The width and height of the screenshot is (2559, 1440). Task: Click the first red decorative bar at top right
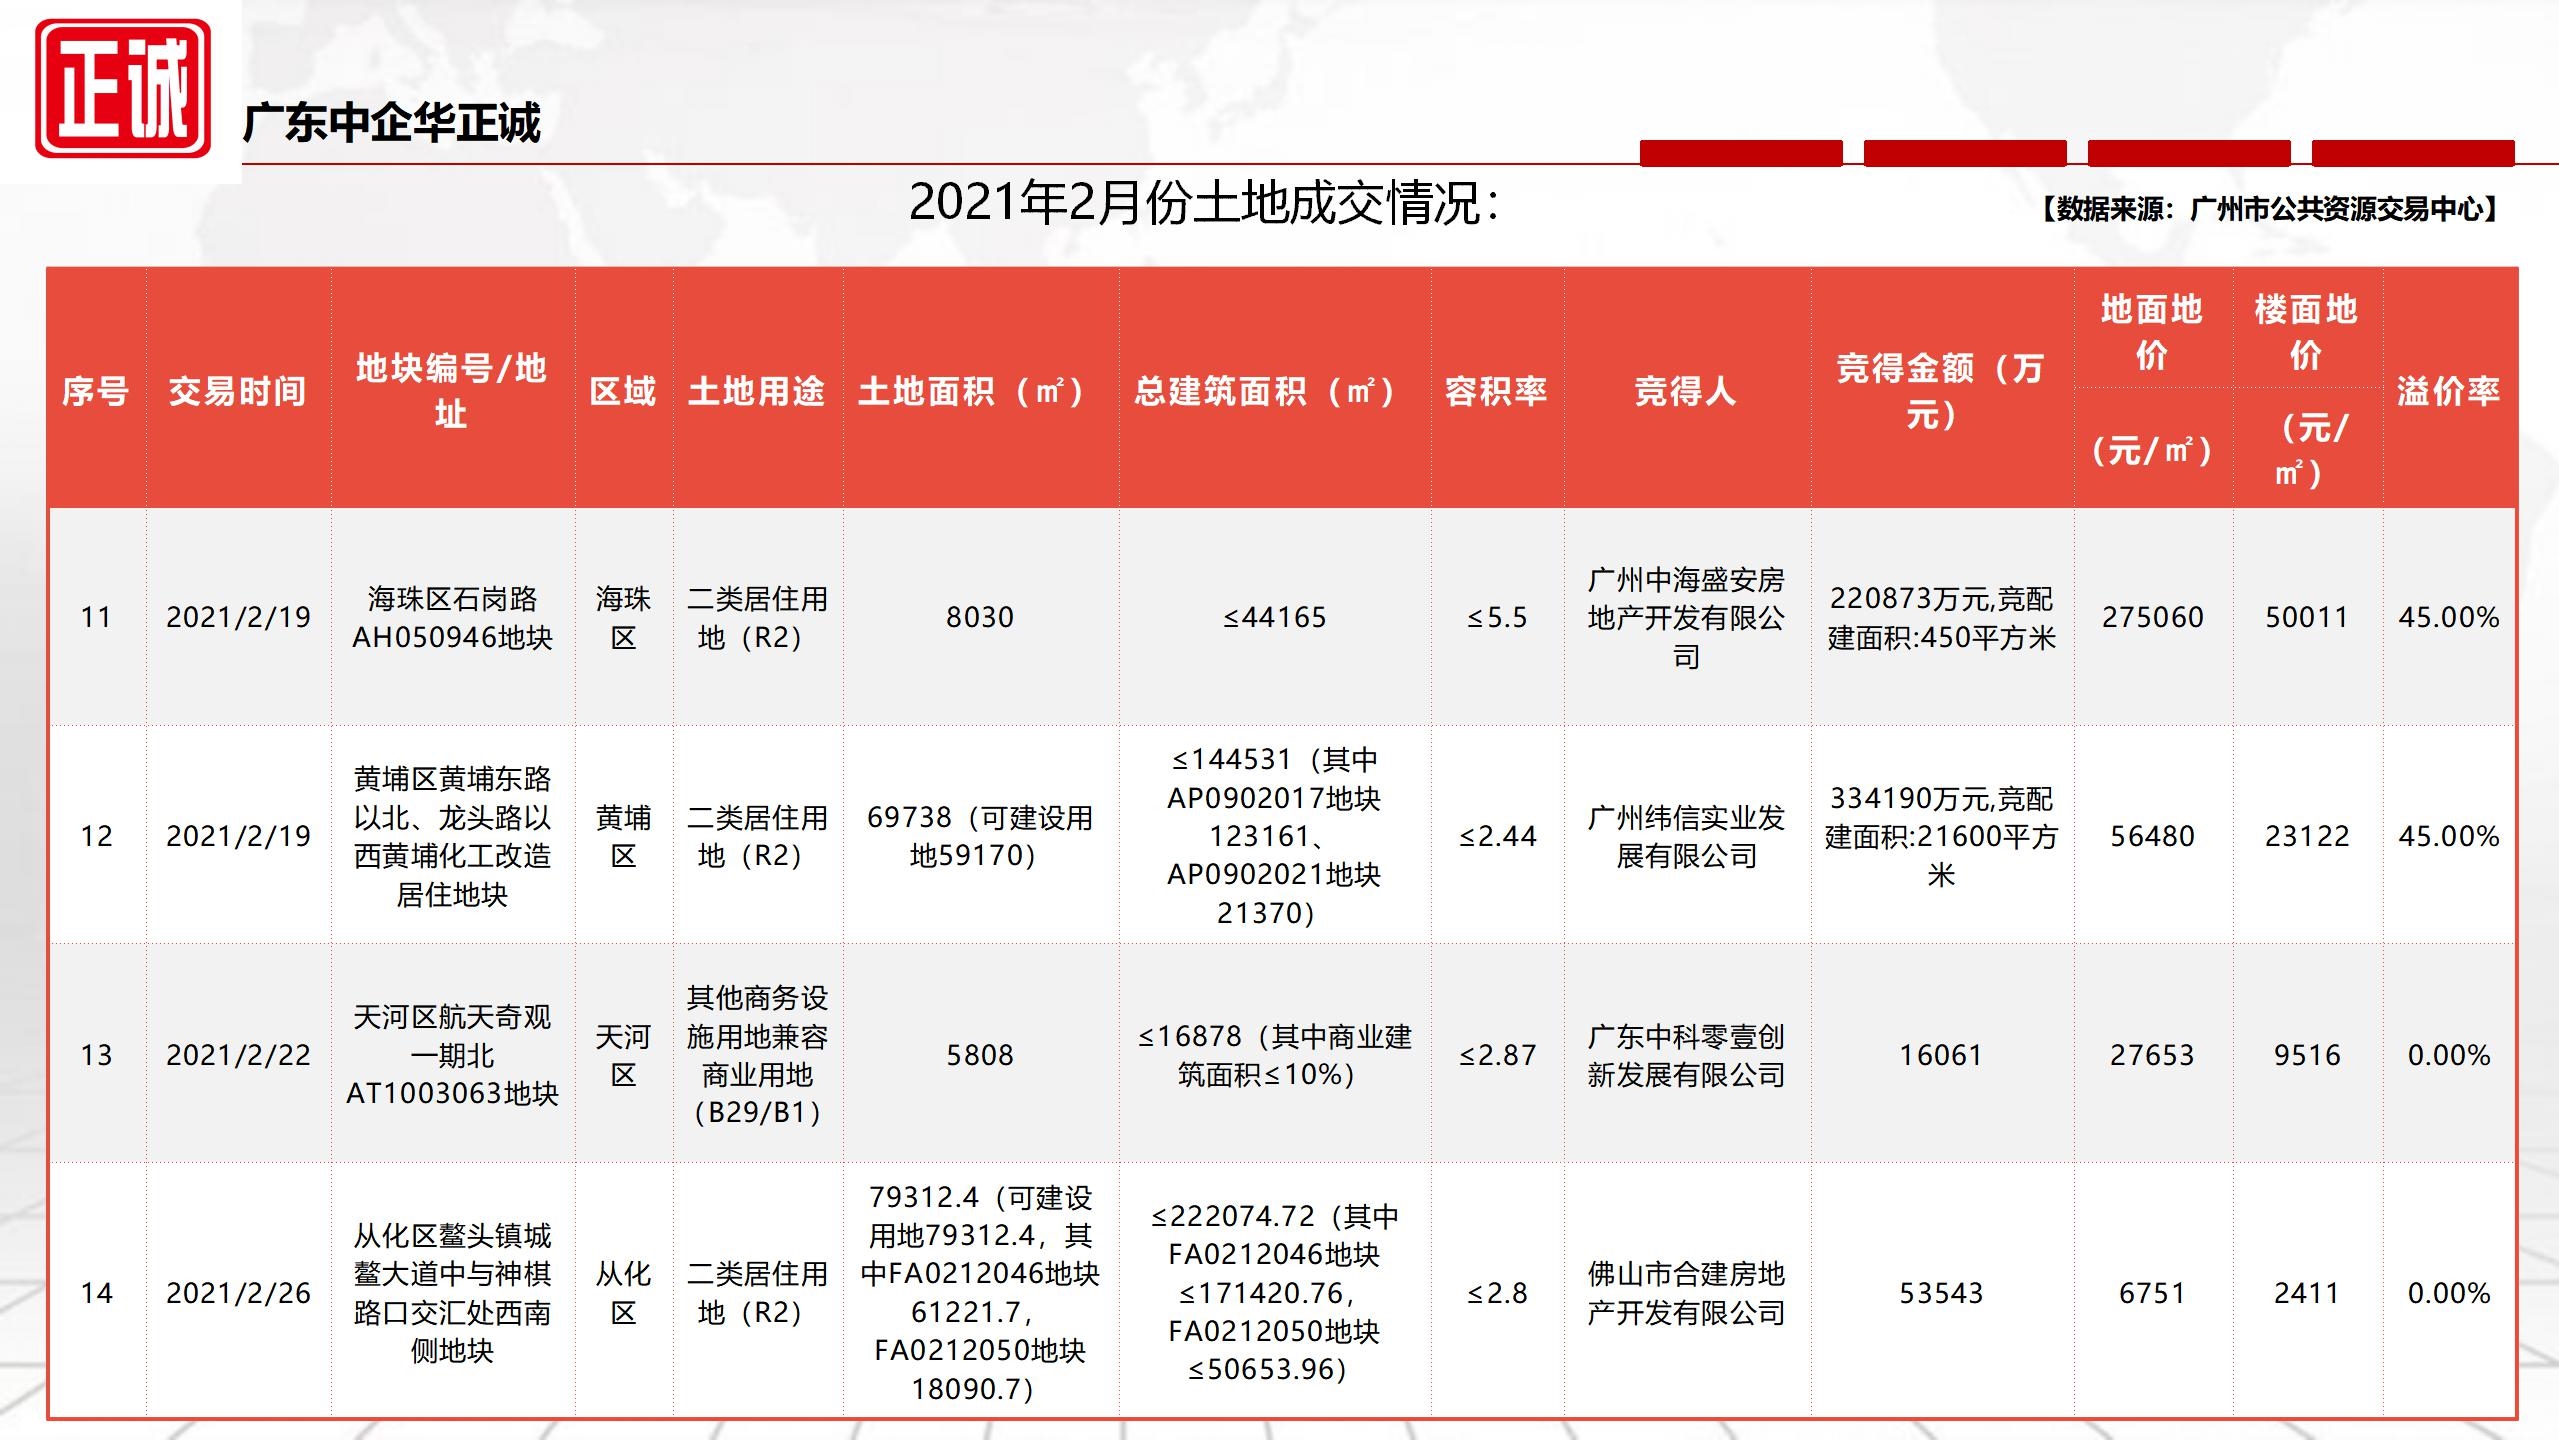click(1741, 153)
